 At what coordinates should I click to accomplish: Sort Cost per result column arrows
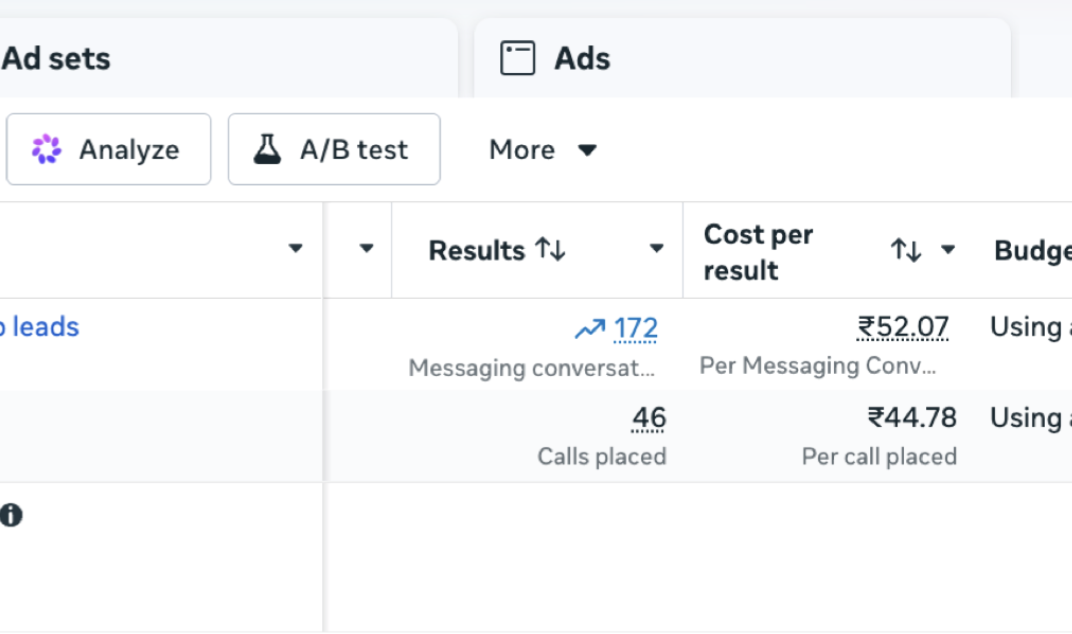(906, 250)
